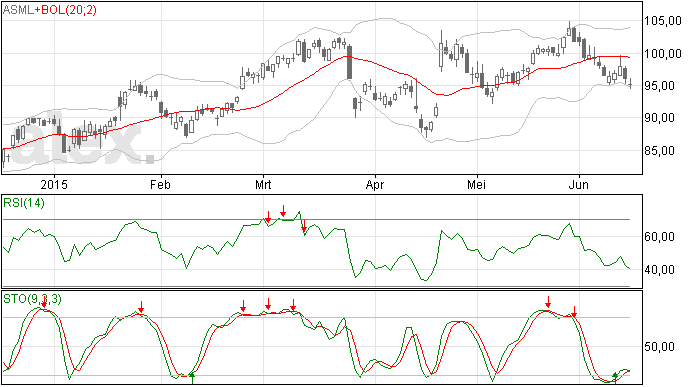Click the RSI 40,00 axis value
The height and width of the screenshot is (387, 690).
pos(659,269)
